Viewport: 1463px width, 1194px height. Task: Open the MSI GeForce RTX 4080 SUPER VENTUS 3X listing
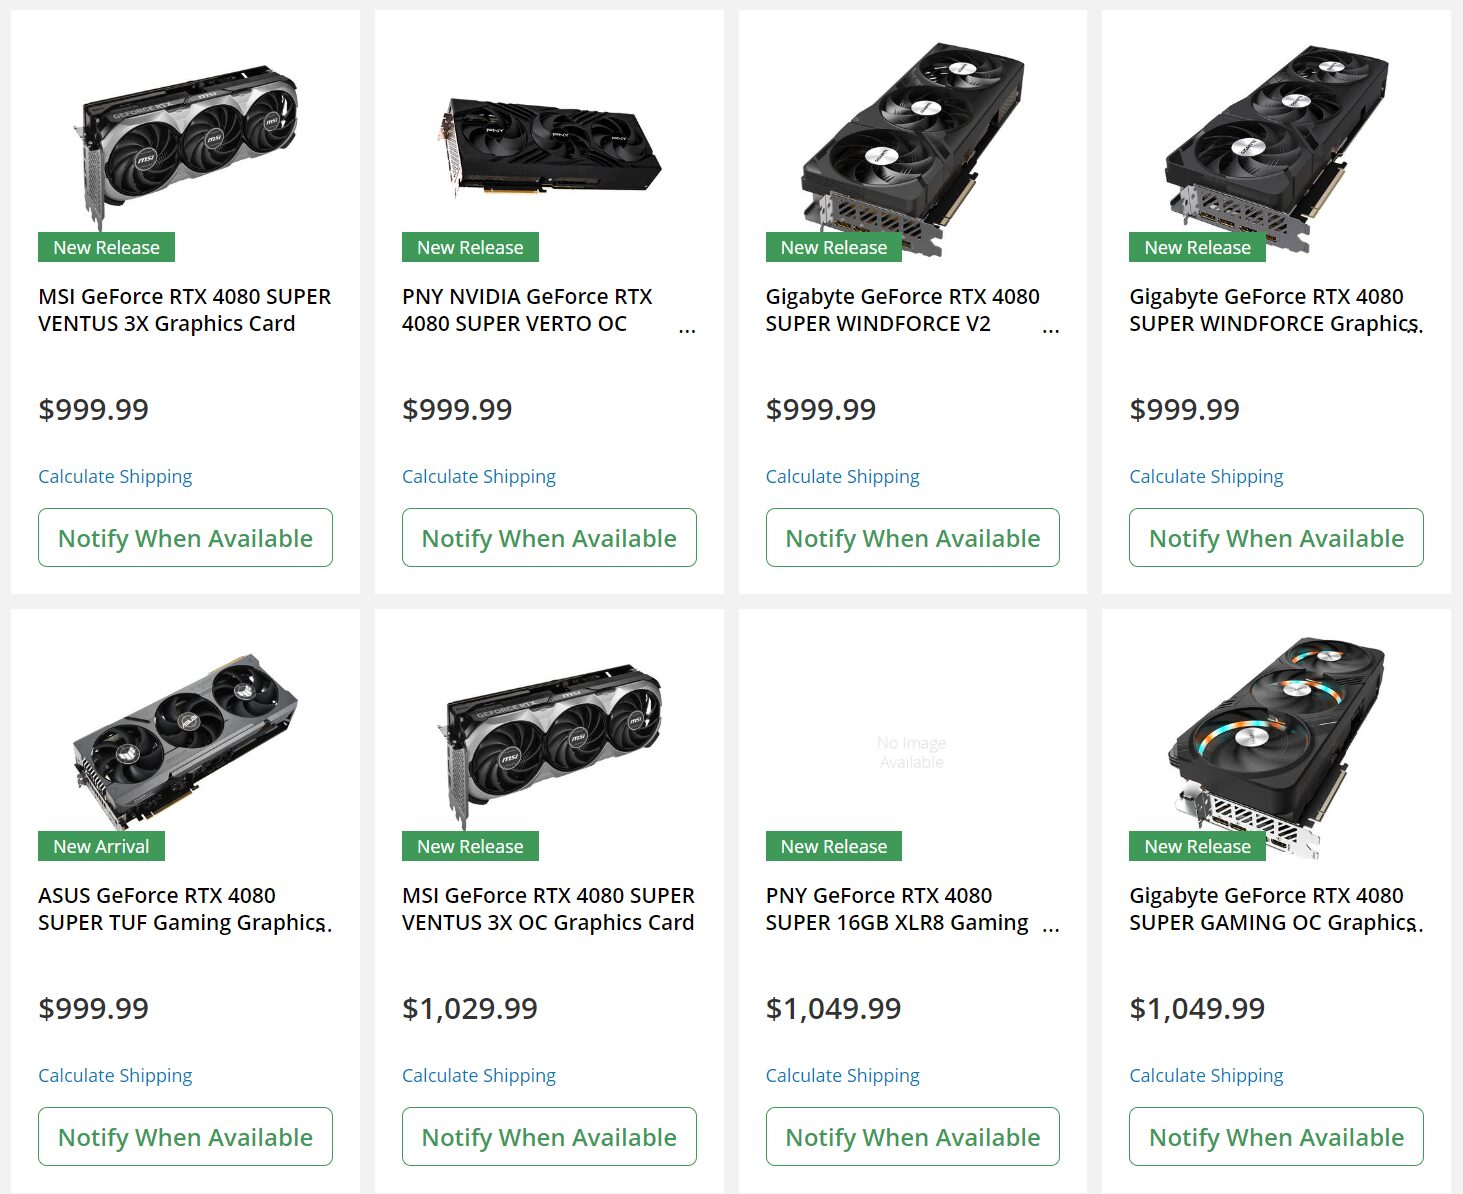pos(185,310)
